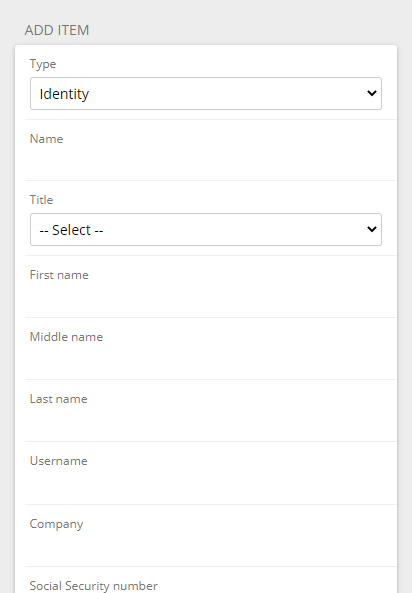Viewport: 412px width, 593px height.
Task: Click the chevron arrow of Title selector
Action: coord(372,229)
